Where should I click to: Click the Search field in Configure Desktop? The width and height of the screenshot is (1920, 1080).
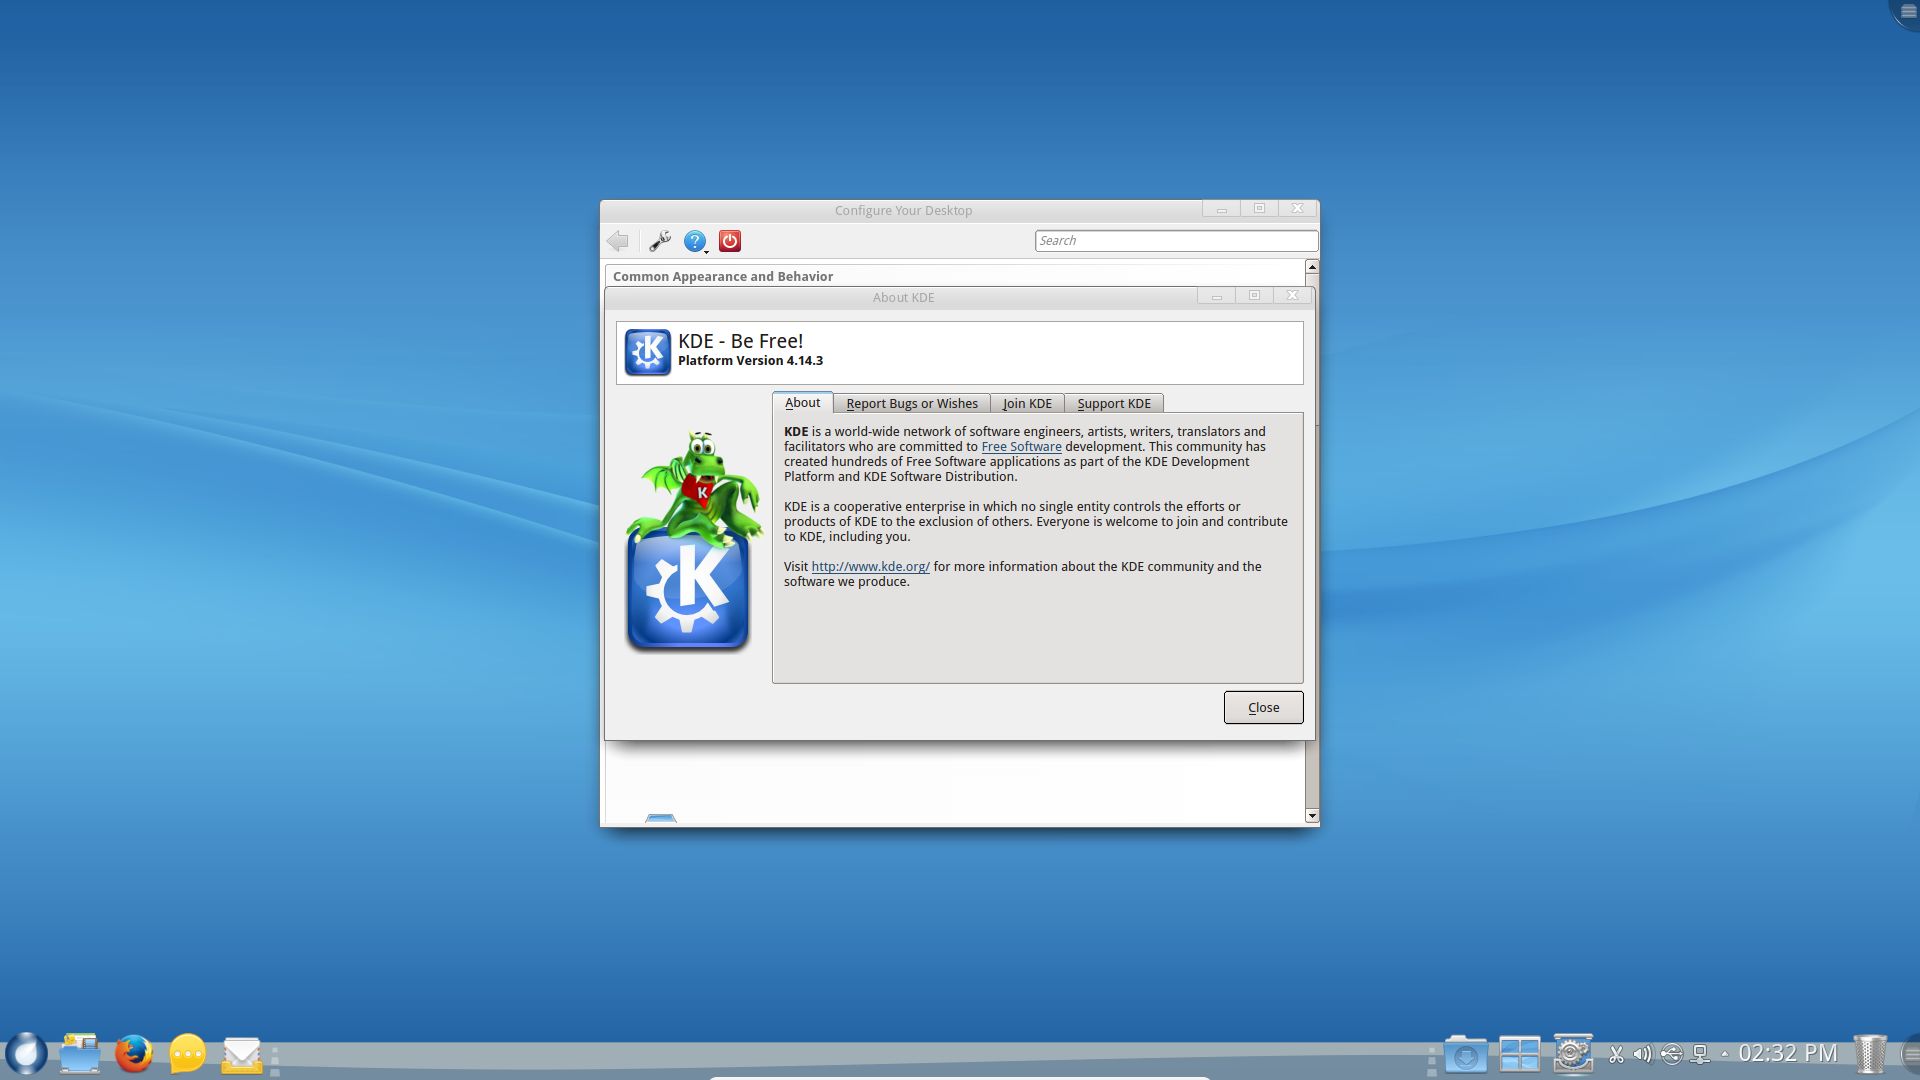click(1175, 241)
